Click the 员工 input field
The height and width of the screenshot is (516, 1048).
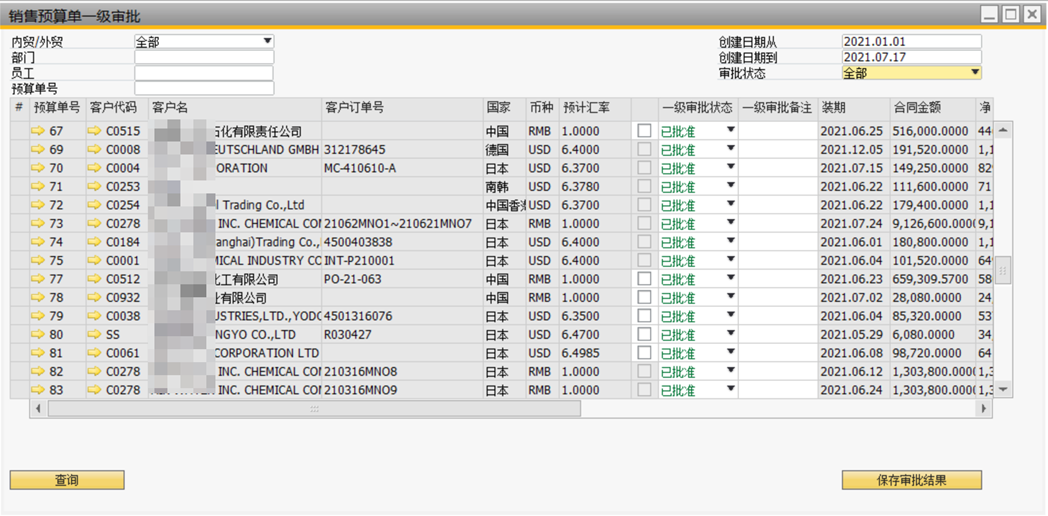click(204, 73)
